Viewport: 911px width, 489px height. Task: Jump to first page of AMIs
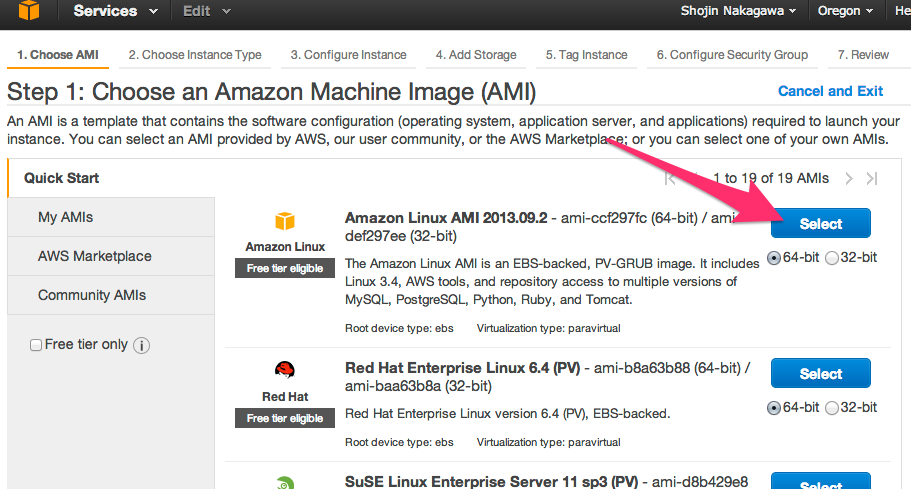click(671, 178)
